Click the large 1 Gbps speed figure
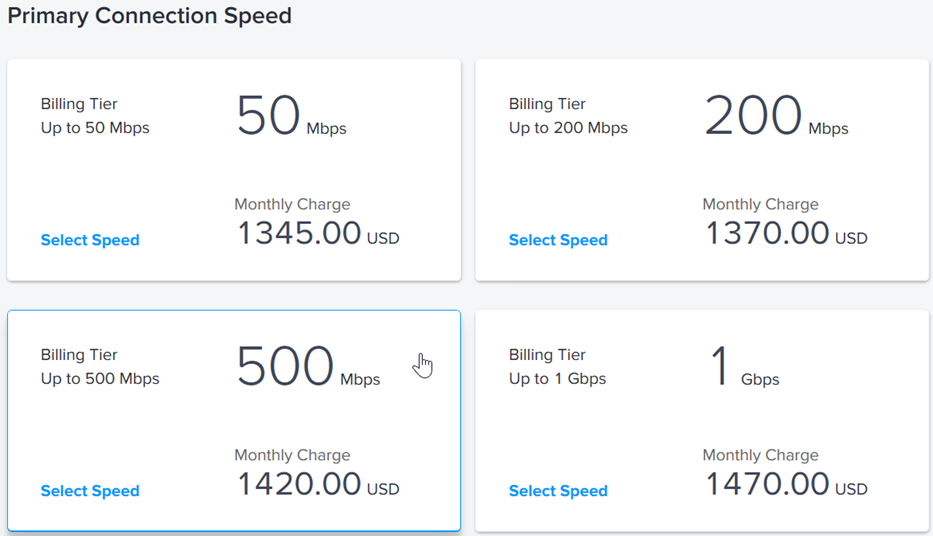The width and height of the screenshot is (933, 536). [x=745, y=366]
